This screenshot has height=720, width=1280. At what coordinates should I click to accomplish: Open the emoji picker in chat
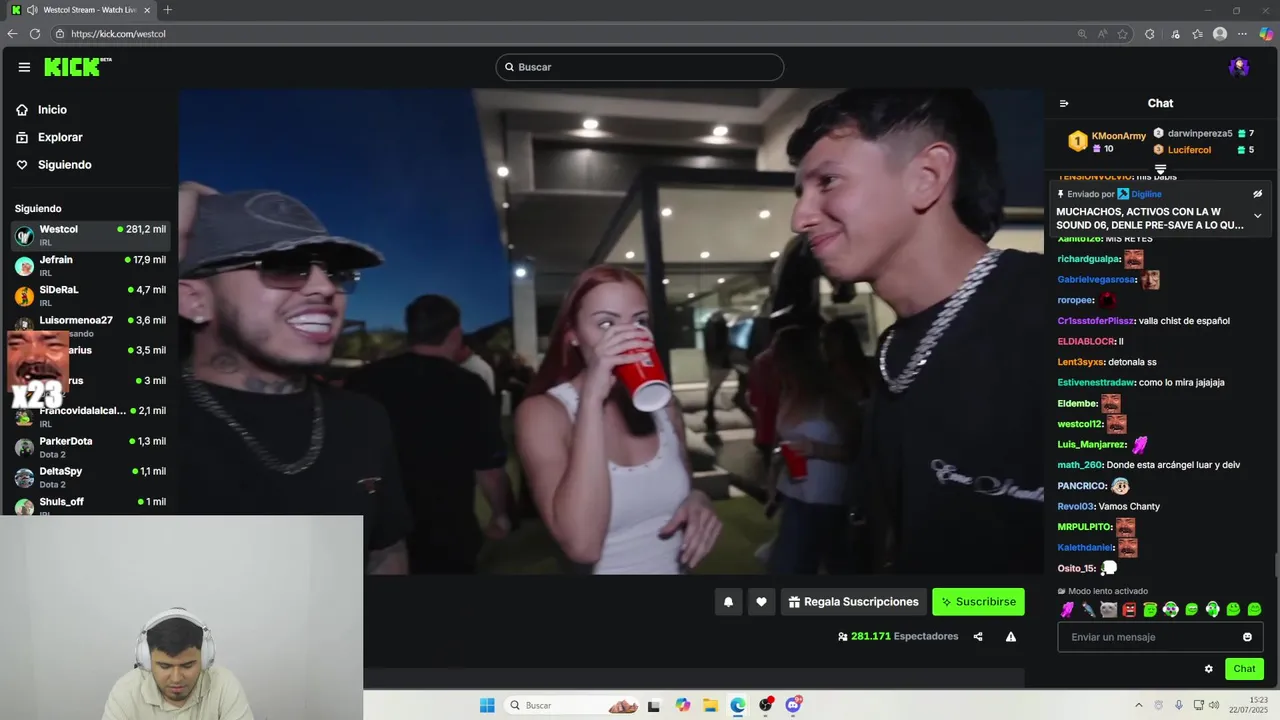(x=1247, y=637)
